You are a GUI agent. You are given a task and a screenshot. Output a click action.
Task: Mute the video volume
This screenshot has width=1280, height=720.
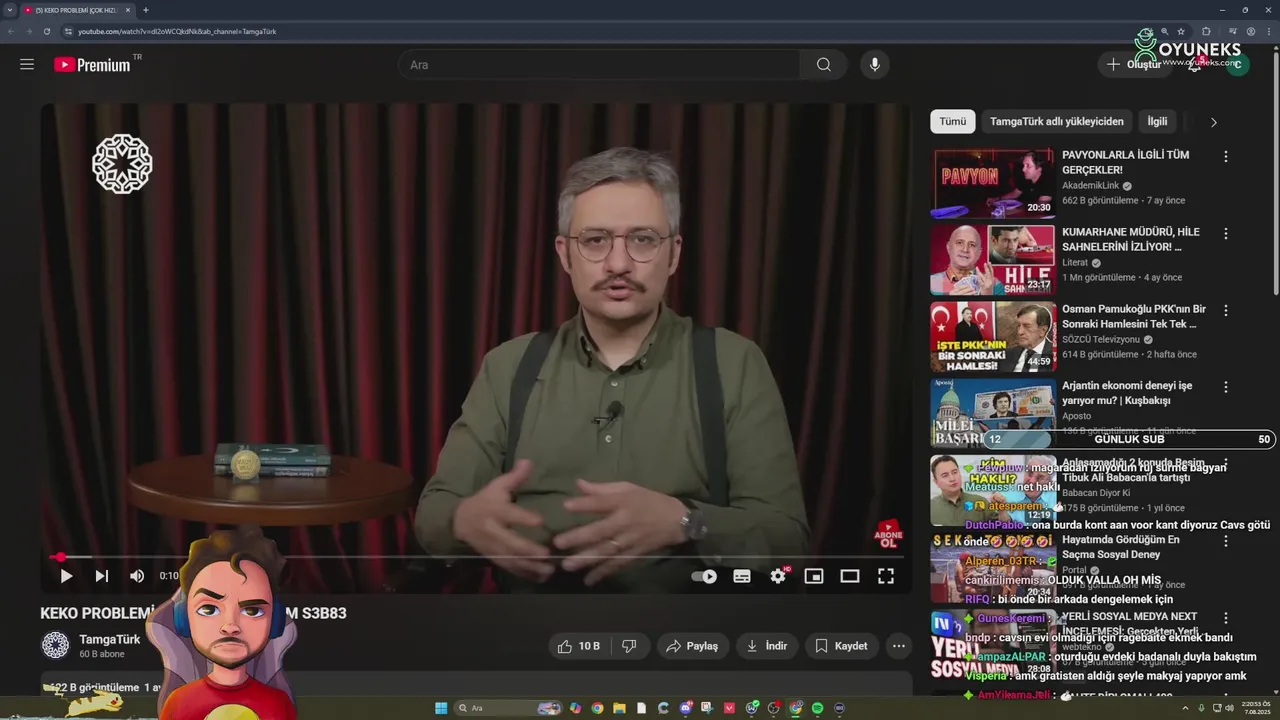click(x=137, y=576)
